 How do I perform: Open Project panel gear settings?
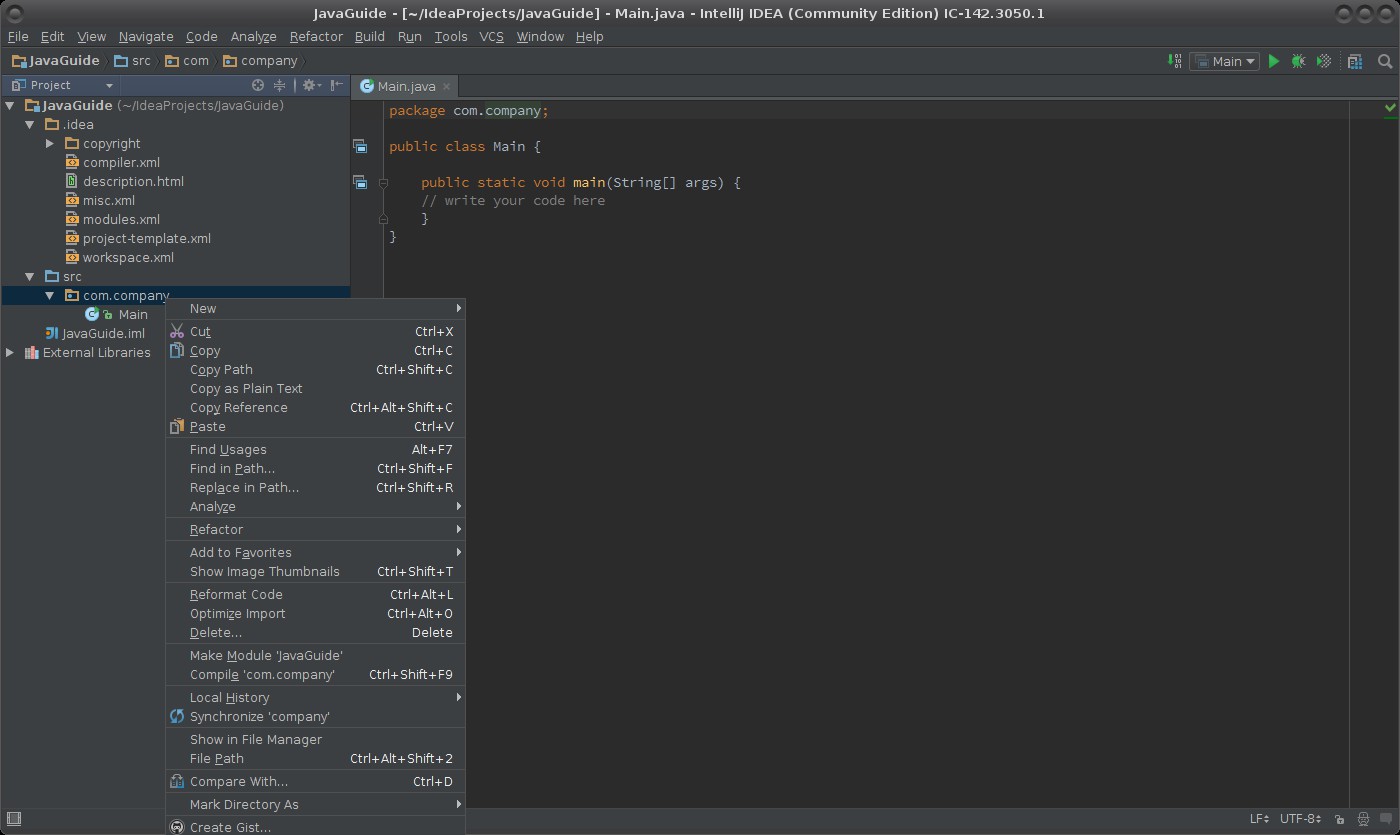coord(311,85)
